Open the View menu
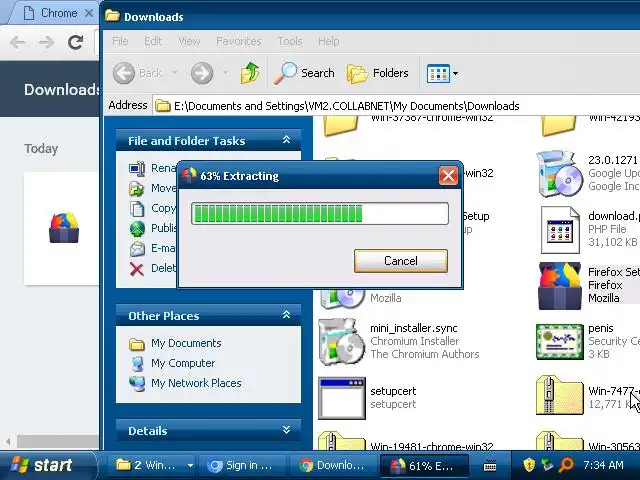Screen dimensions: 640x480 pos(189,41)
